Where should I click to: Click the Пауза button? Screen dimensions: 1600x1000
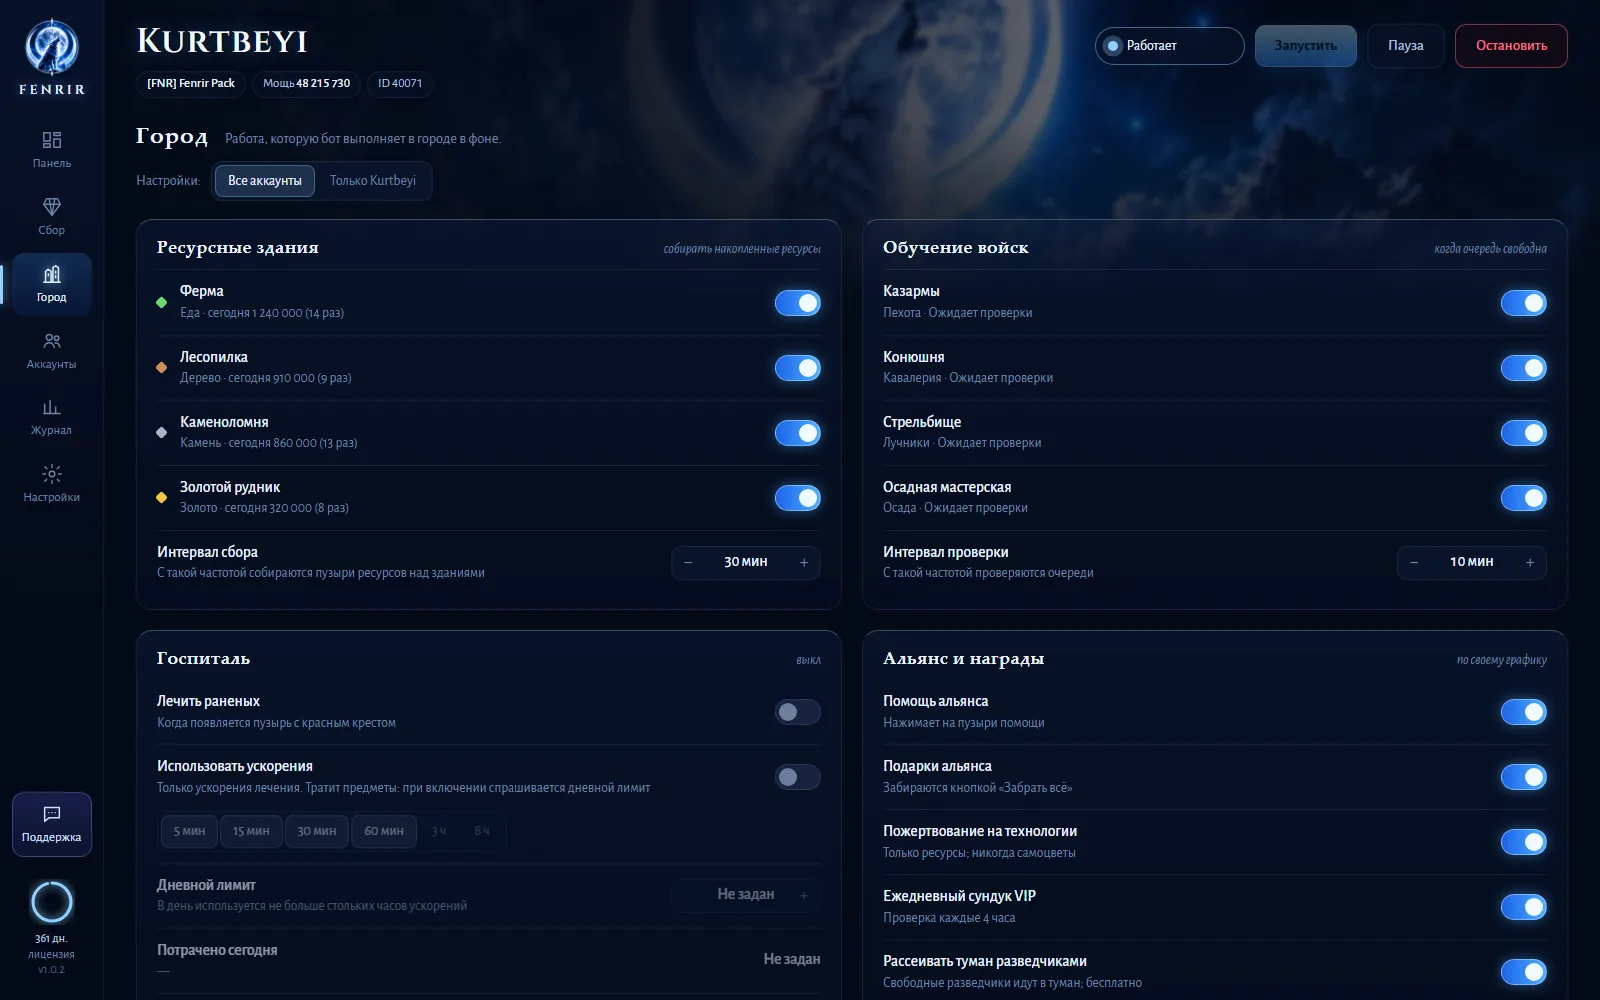click(1405, 46)
